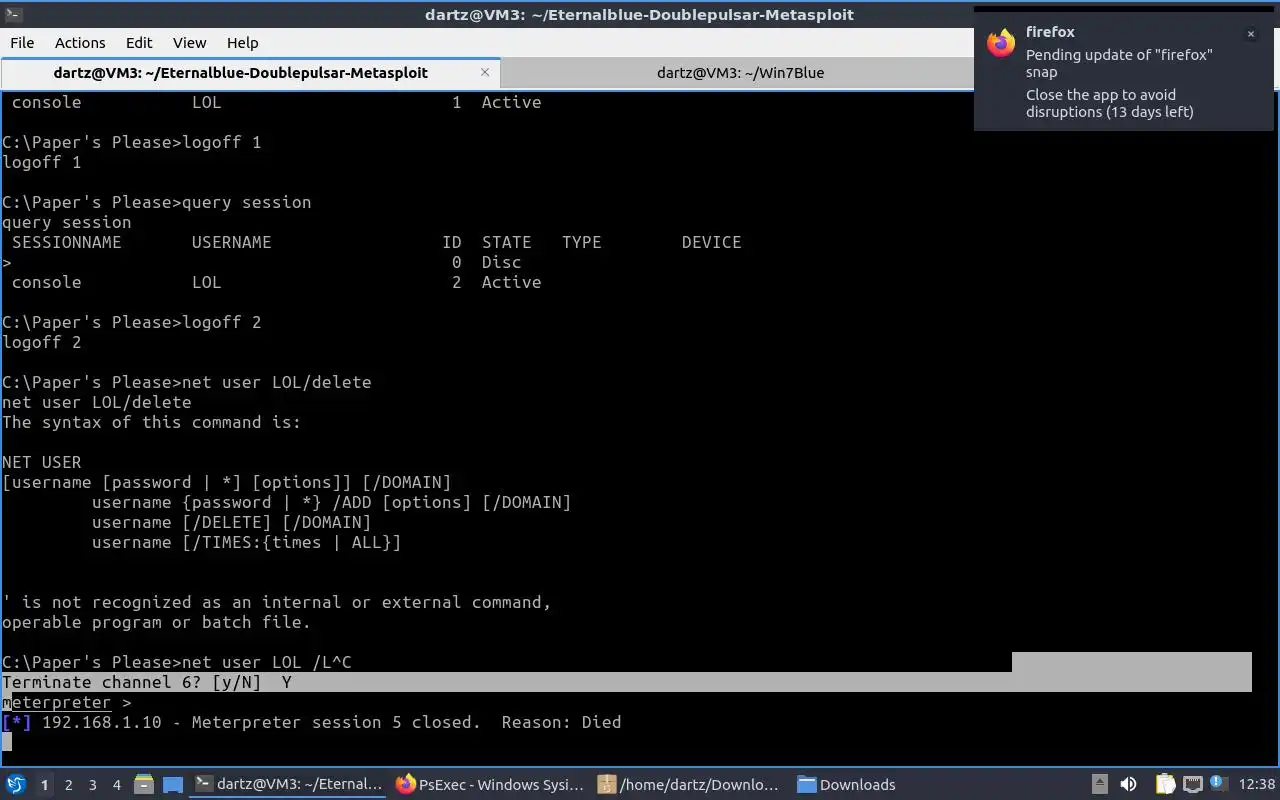This screenshot has width=1280, height=800.
Task: Open the Help menu
Action: pyautogui.click(x=242, y=43)
